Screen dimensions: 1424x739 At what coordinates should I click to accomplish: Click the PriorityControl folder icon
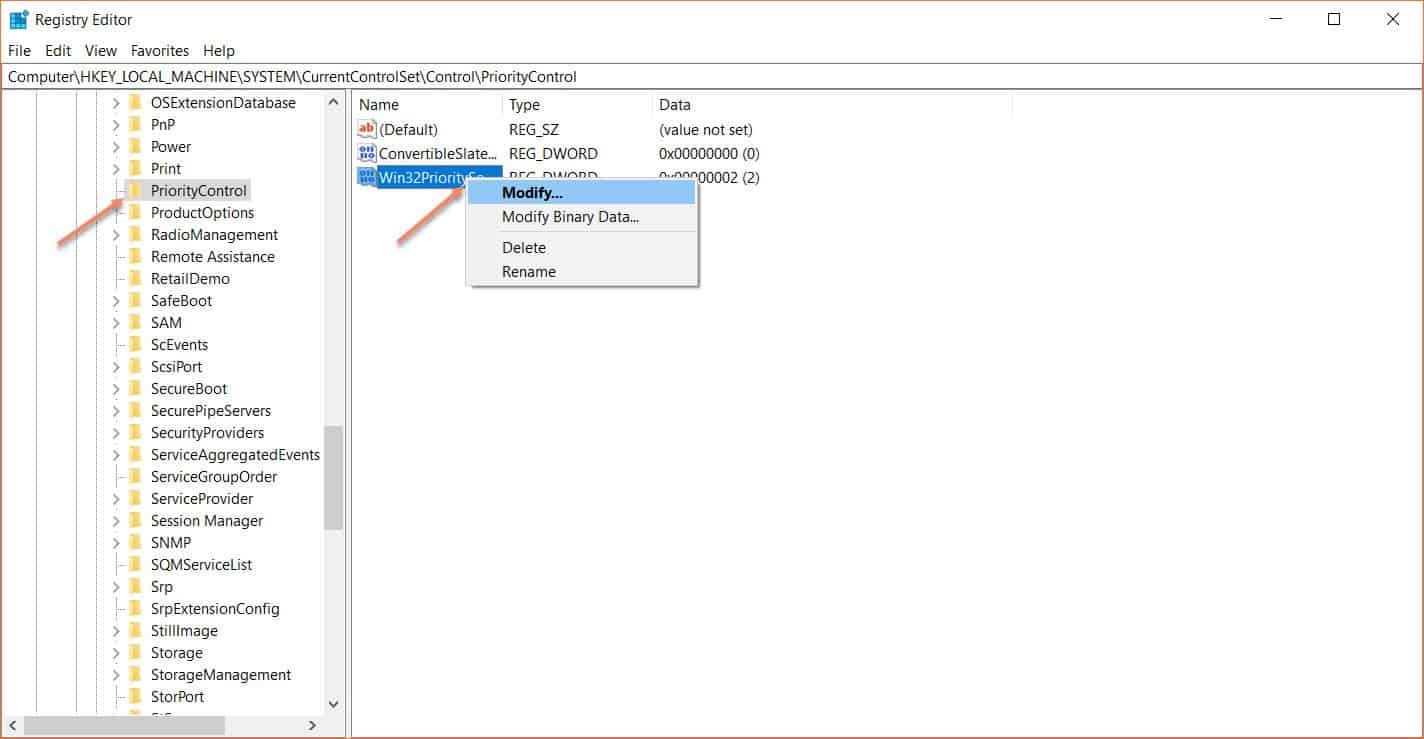tap(135, 190)
